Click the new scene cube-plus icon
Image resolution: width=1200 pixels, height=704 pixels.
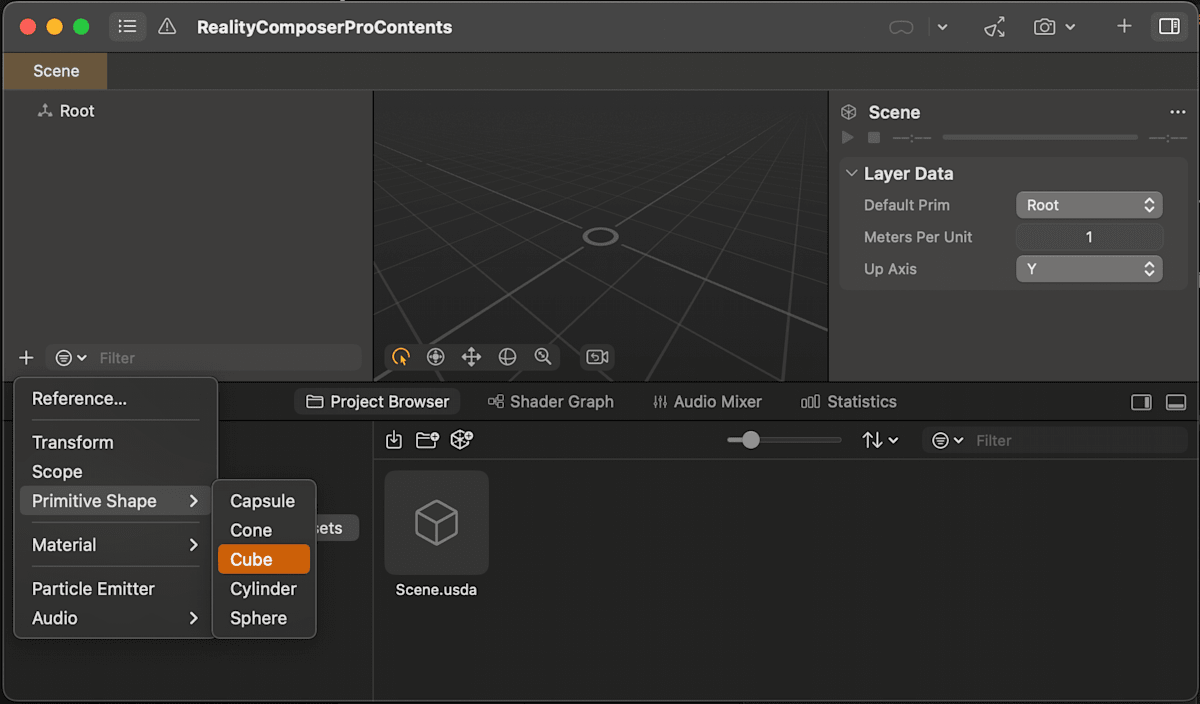[x=461, y=440]
